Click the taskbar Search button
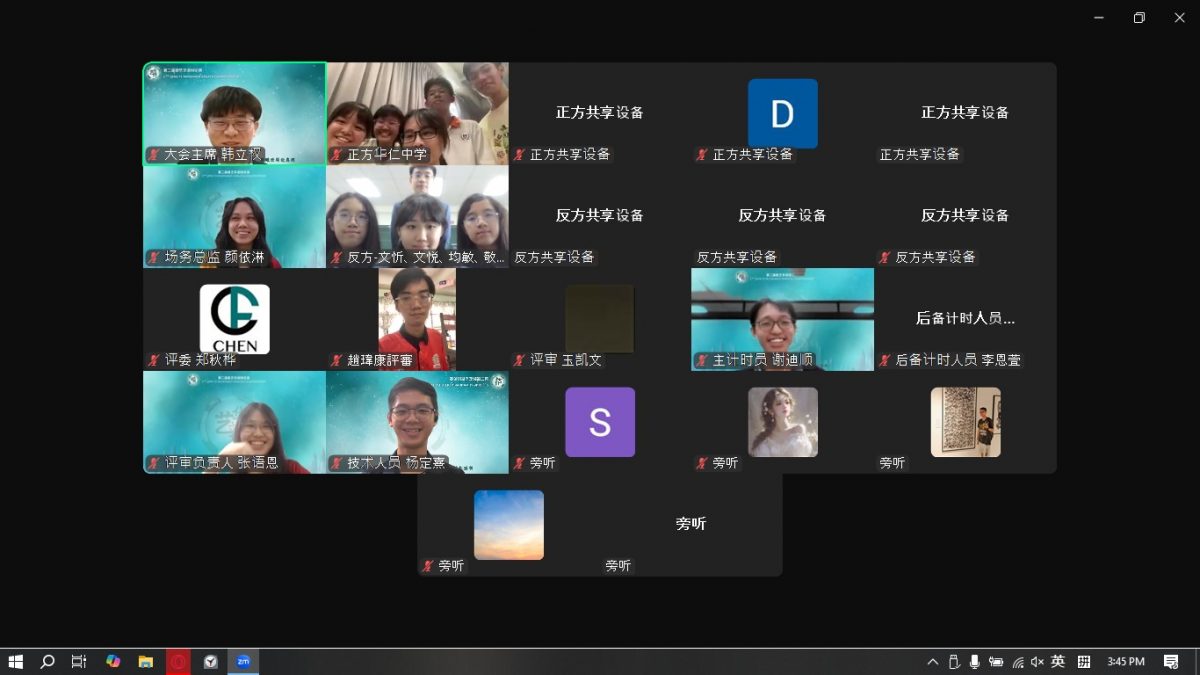This screenshot has width=1200, height=675. pyautogui.click(x=47, y=661)
